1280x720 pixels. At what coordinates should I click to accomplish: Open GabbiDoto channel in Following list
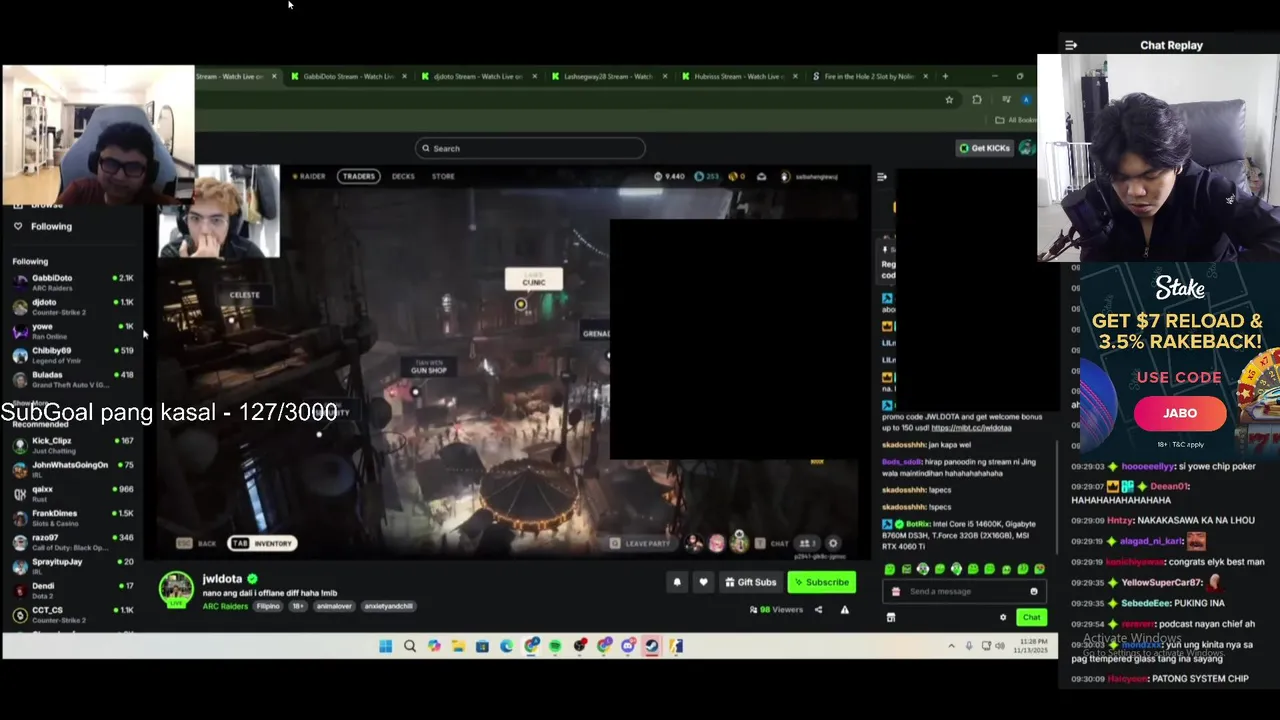pos(72,282)
